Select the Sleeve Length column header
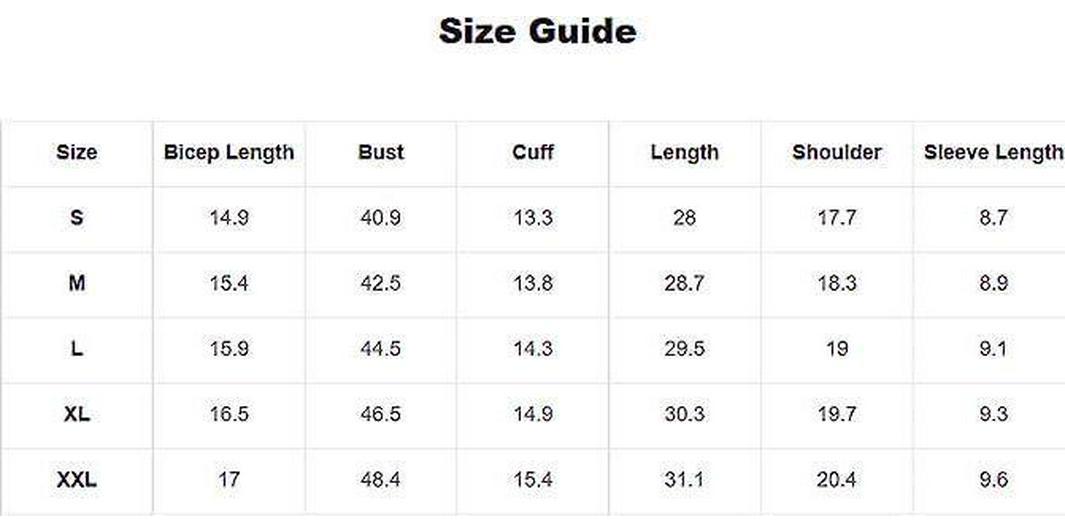 (992, 153)
